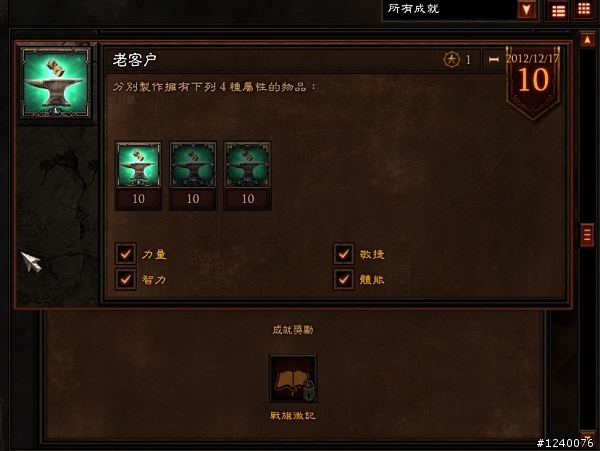Toggle the 智力 checkbox
The image size is (600, 451).
click(x=126, y=279)
